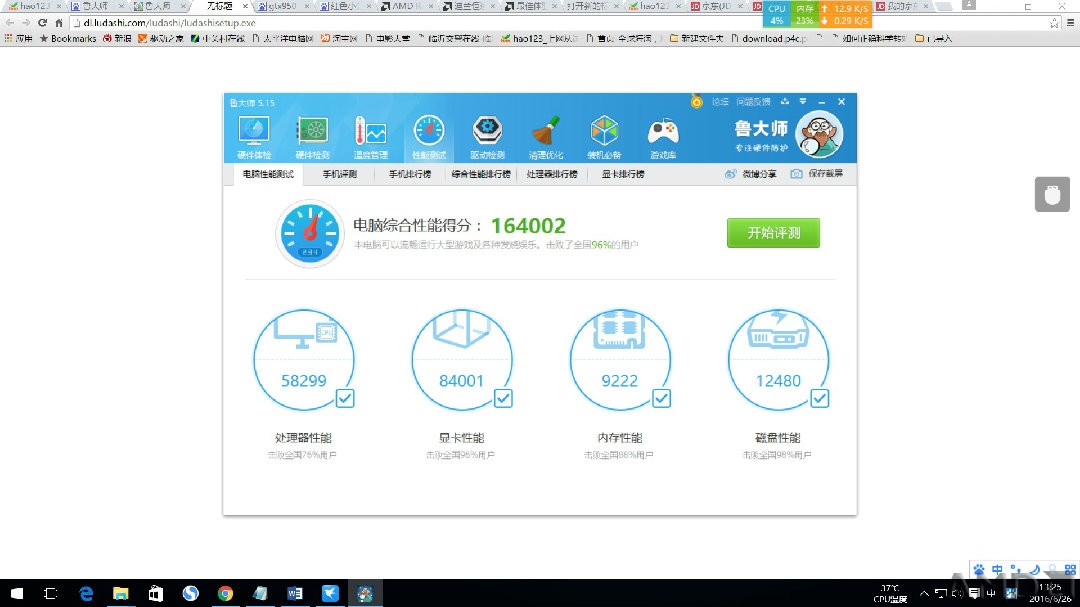Click the 鲁大师 mascot avatar

[819, 134]
